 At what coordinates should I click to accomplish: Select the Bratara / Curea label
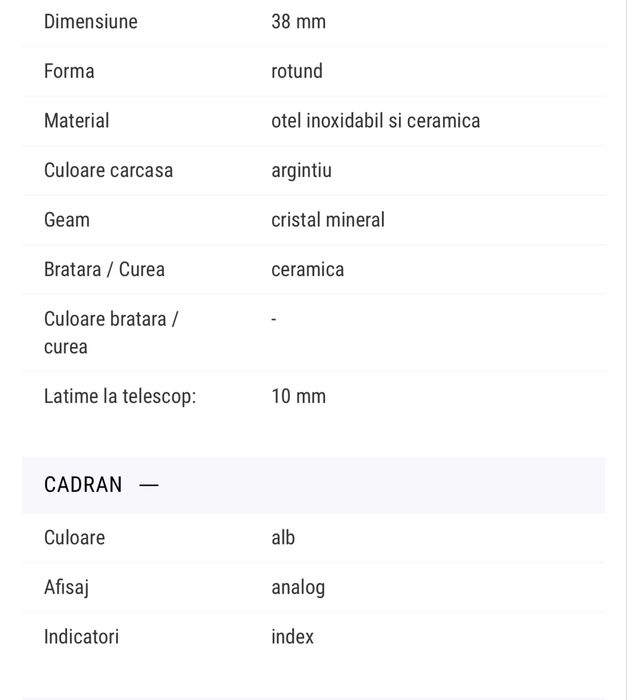(x=104, y=269)
